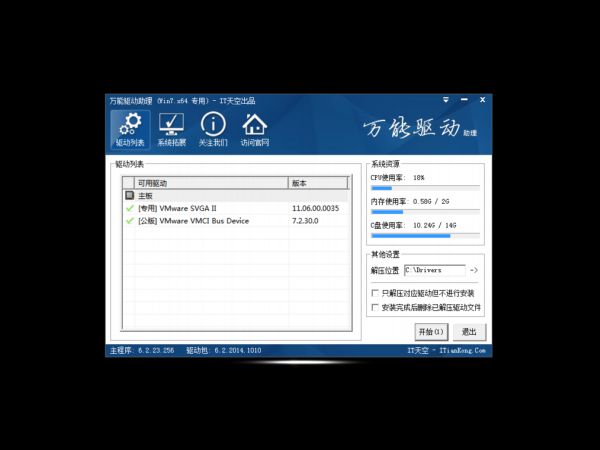The image size is (600, 450).
Task: Toggle the 主板 group checkbox
Action: (129, 196)
